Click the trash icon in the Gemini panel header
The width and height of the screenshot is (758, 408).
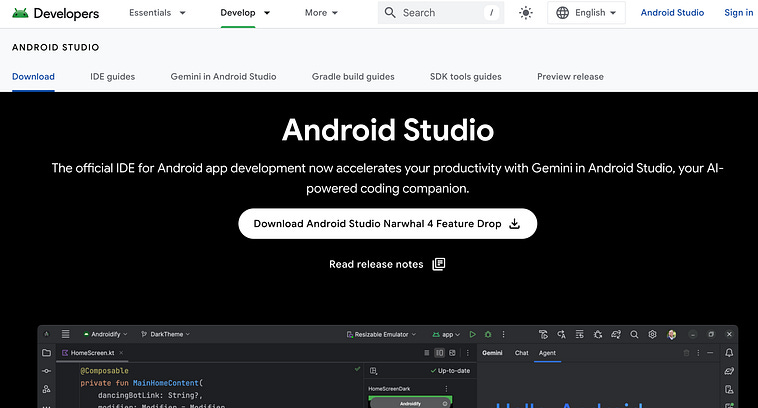686,353
